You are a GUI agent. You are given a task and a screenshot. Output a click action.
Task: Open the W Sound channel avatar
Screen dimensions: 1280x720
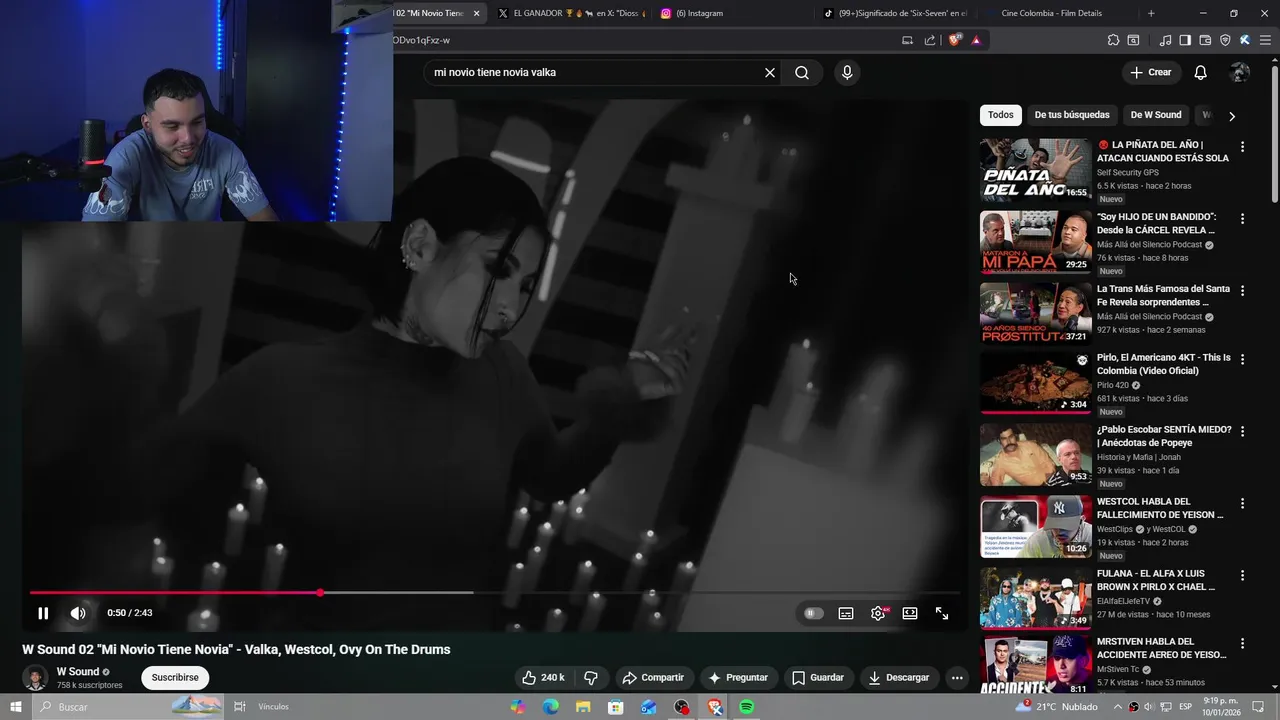pyautogui.click(x=35, y=677)
